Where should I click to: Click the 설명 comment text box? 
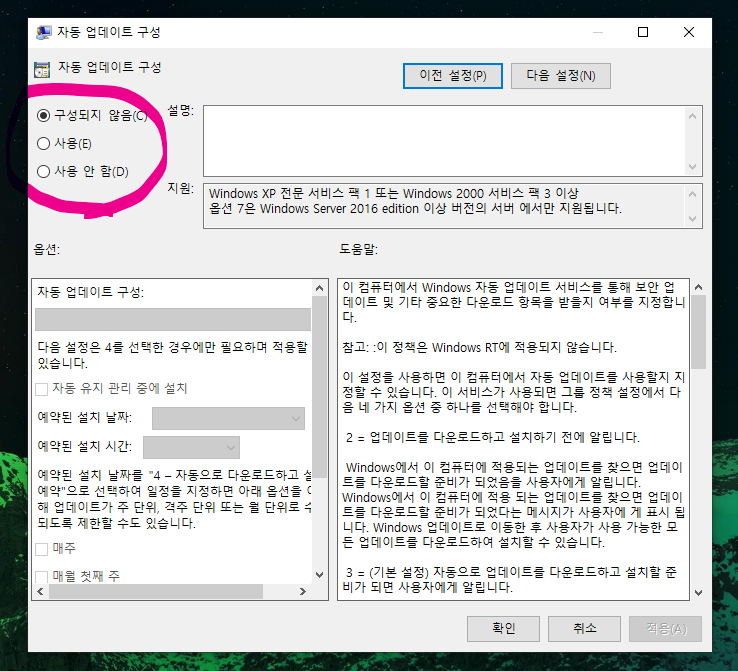point(444,141)
